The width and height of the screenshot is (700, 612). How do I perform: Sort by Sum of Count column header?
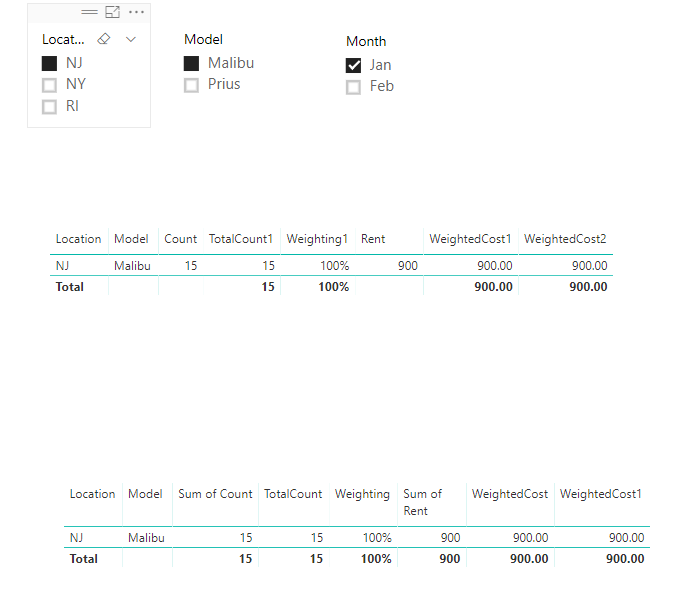click(215, 494)
